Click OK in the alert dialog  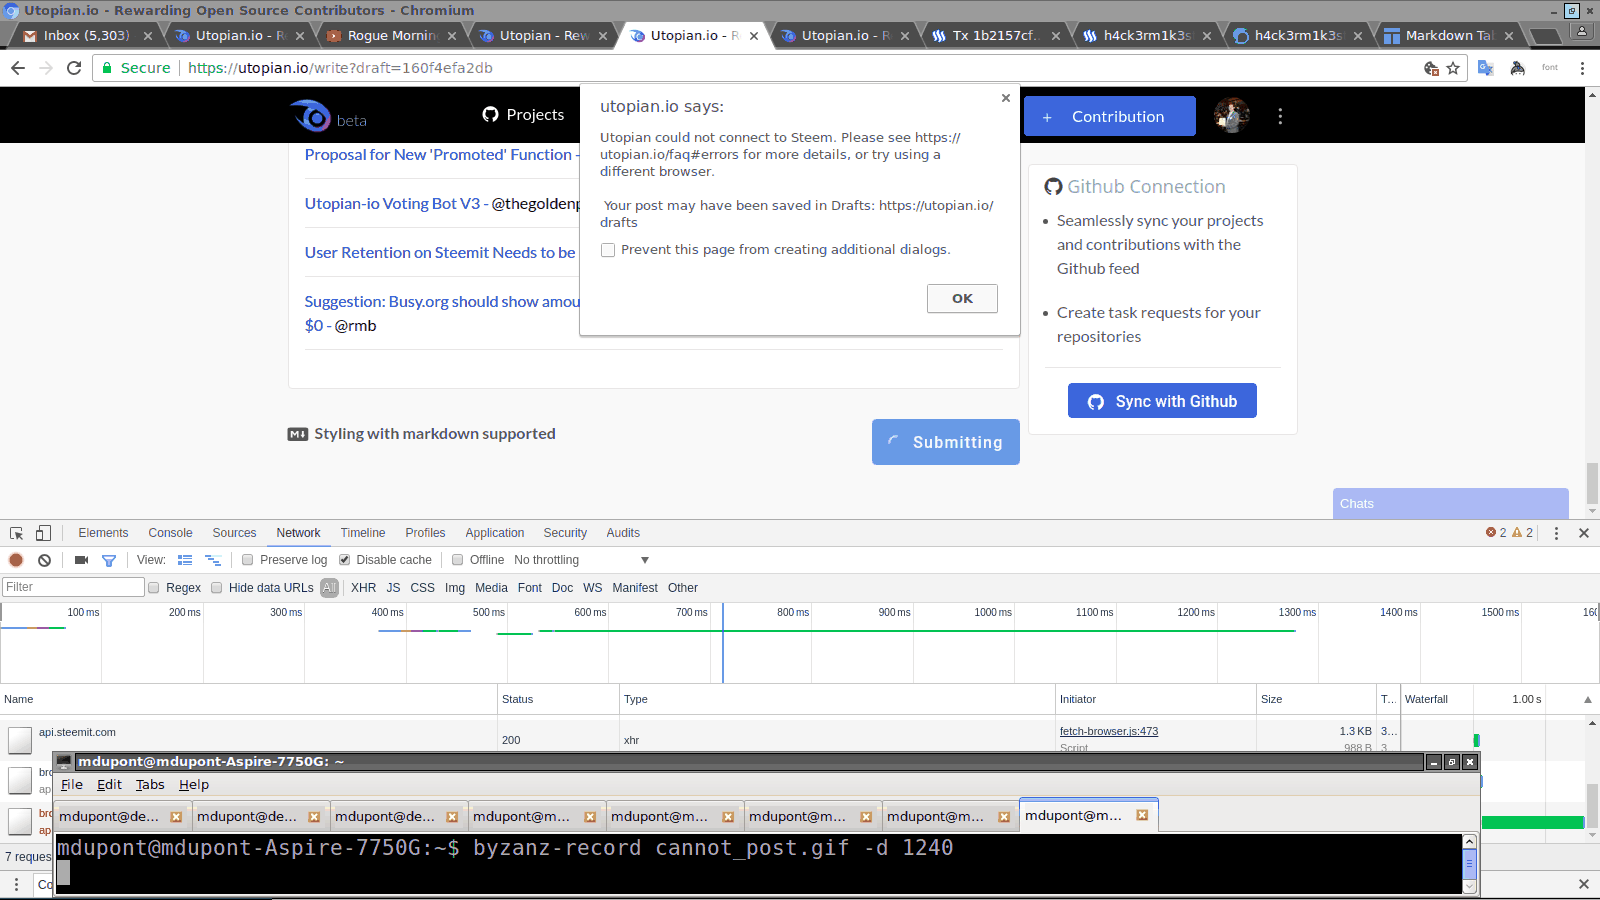[x=962, y=299]
